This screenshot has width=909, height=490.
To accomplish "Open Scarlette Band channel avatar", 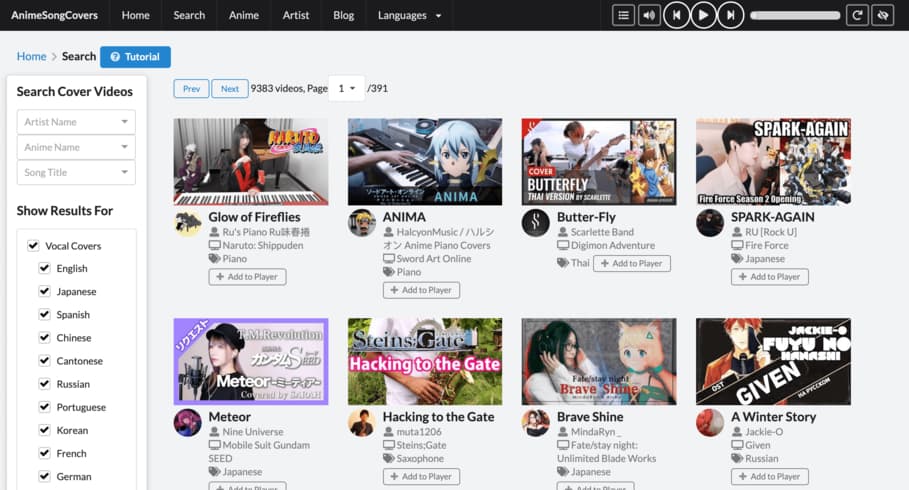I will pos(536,223).
